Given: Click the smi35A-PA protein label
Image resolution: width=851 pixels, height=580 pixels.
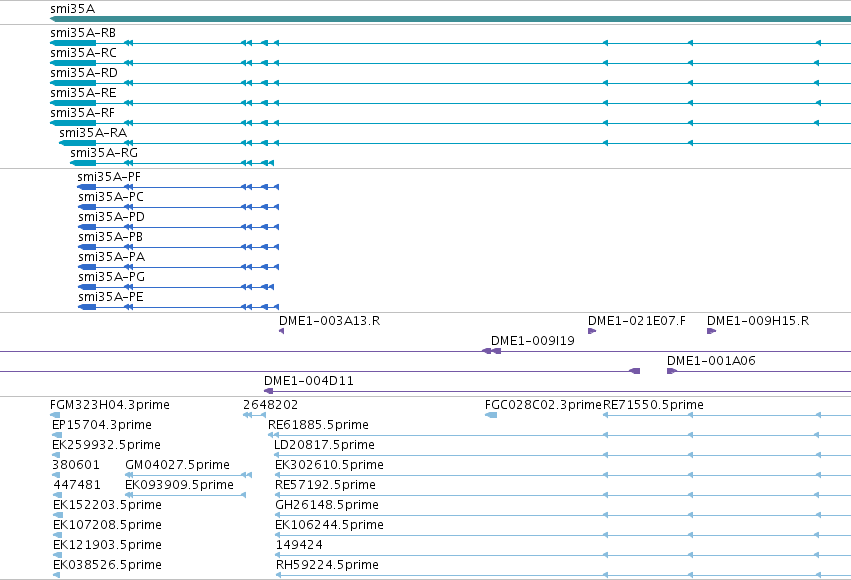Looking at the screenshot, I should coord(111,257).
